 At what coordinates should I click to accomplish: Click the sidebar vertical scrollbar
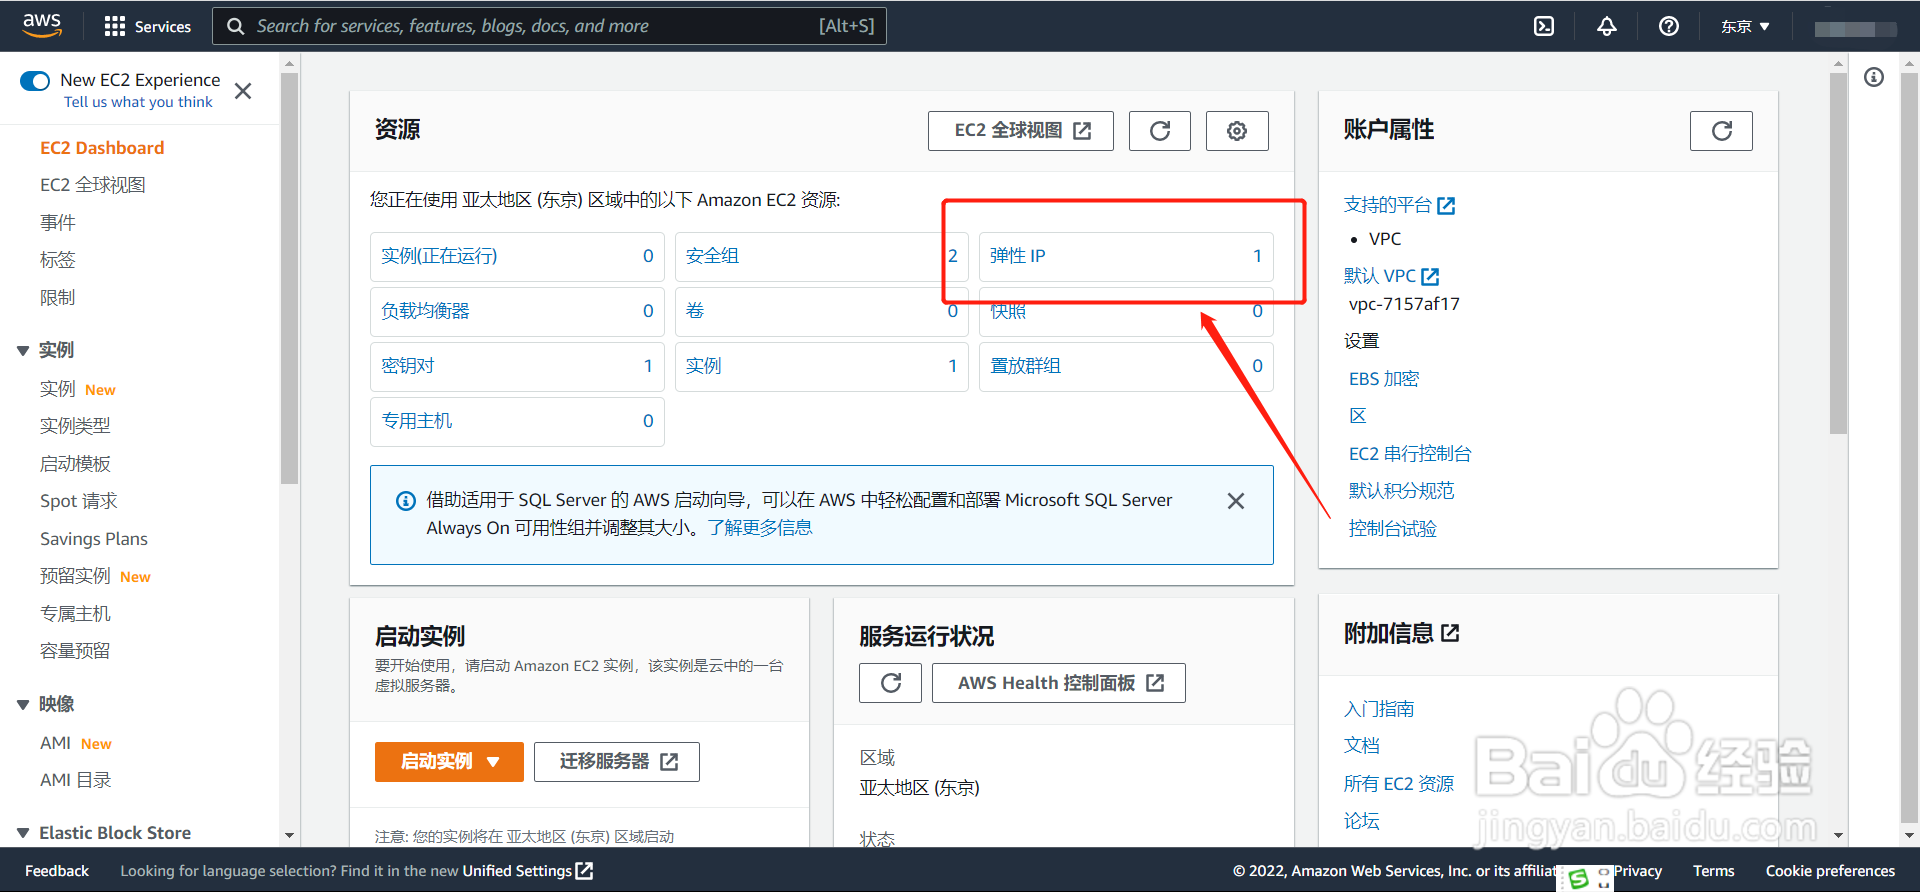pyautogui.click(x=289, y=278)
